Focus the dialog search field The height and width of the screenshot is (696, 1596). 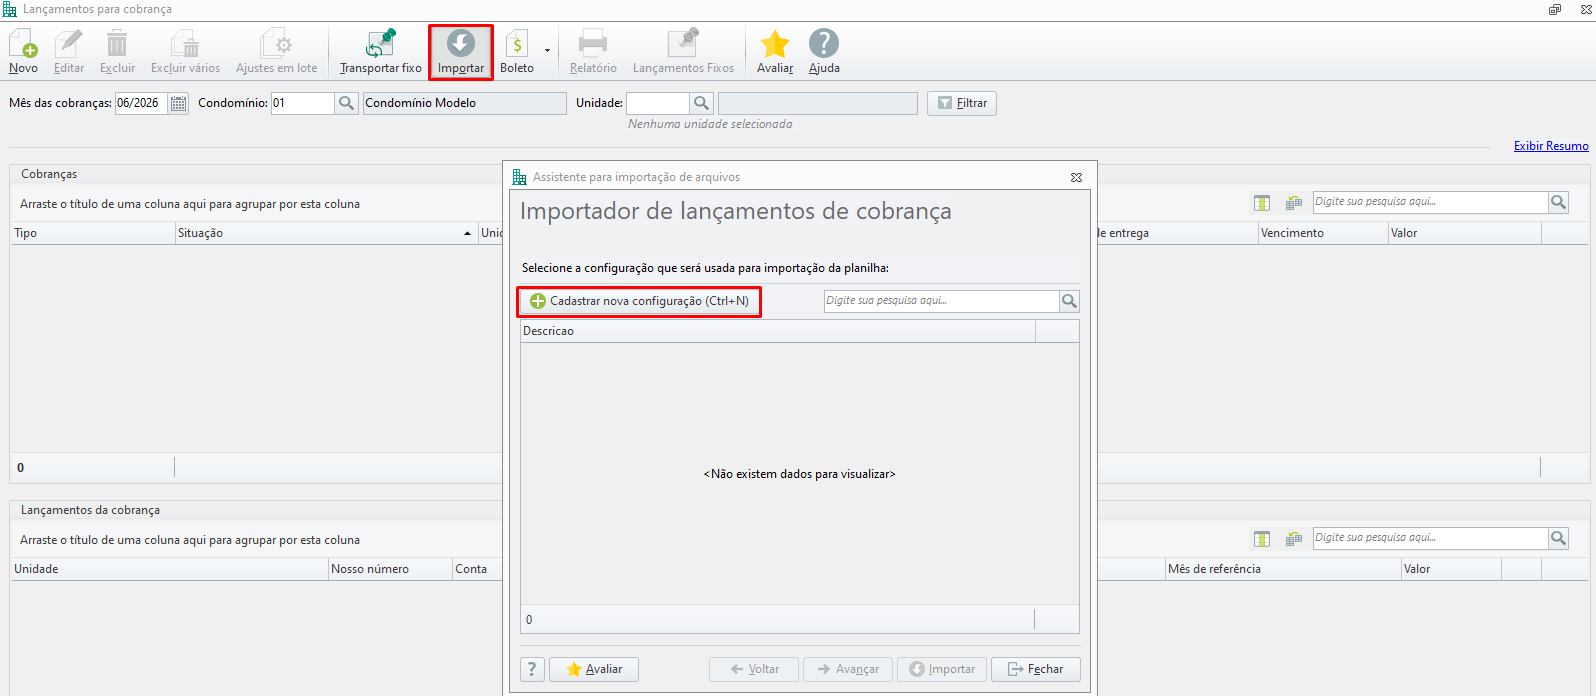pyautogui.click(x=941, y=301)
